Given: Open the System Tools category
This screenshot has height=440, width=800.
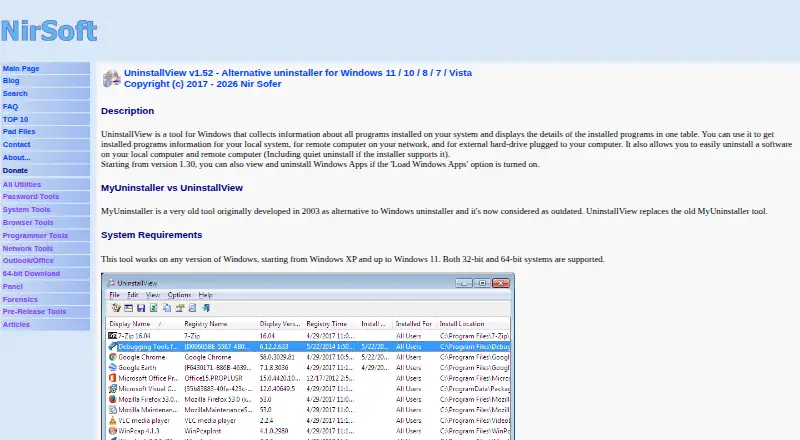Looking at the screenshot, I should 27,209.
